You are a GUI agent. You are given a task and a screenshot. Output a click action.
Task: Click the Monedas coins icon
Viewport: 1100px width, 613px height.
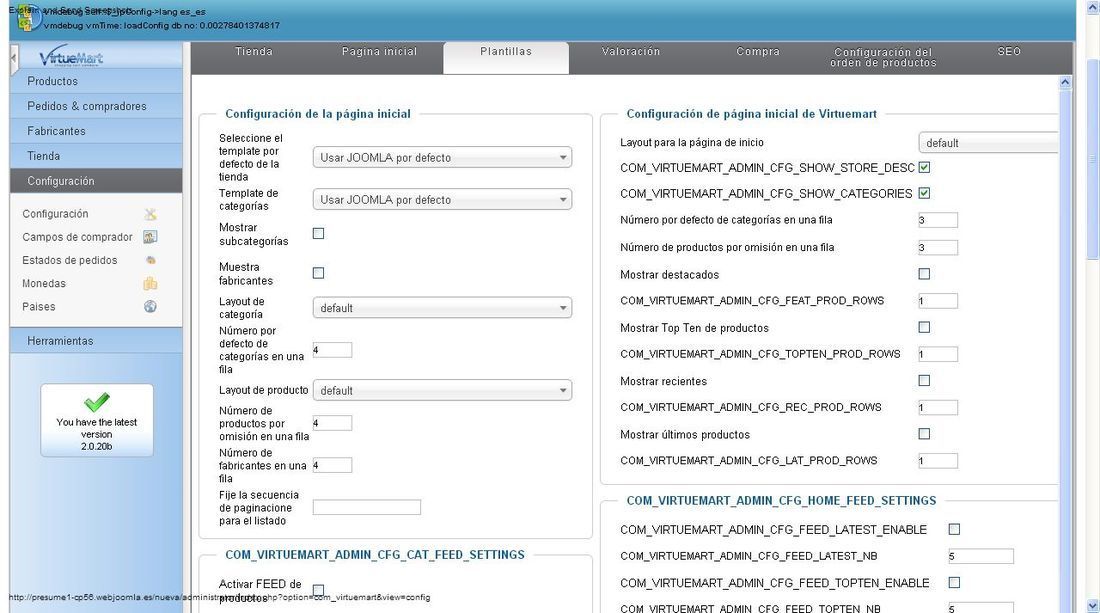click(x=150, y=283)
